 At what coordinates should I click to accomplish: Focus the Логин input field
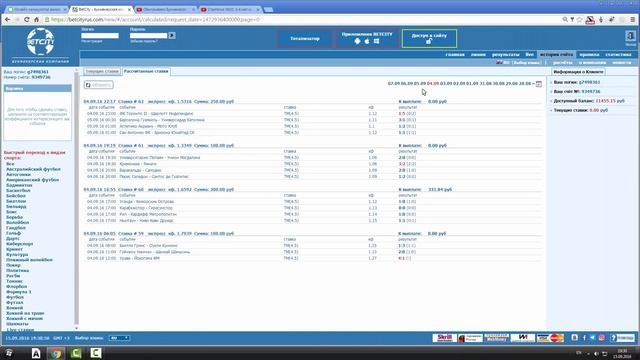tap(100, 36)
